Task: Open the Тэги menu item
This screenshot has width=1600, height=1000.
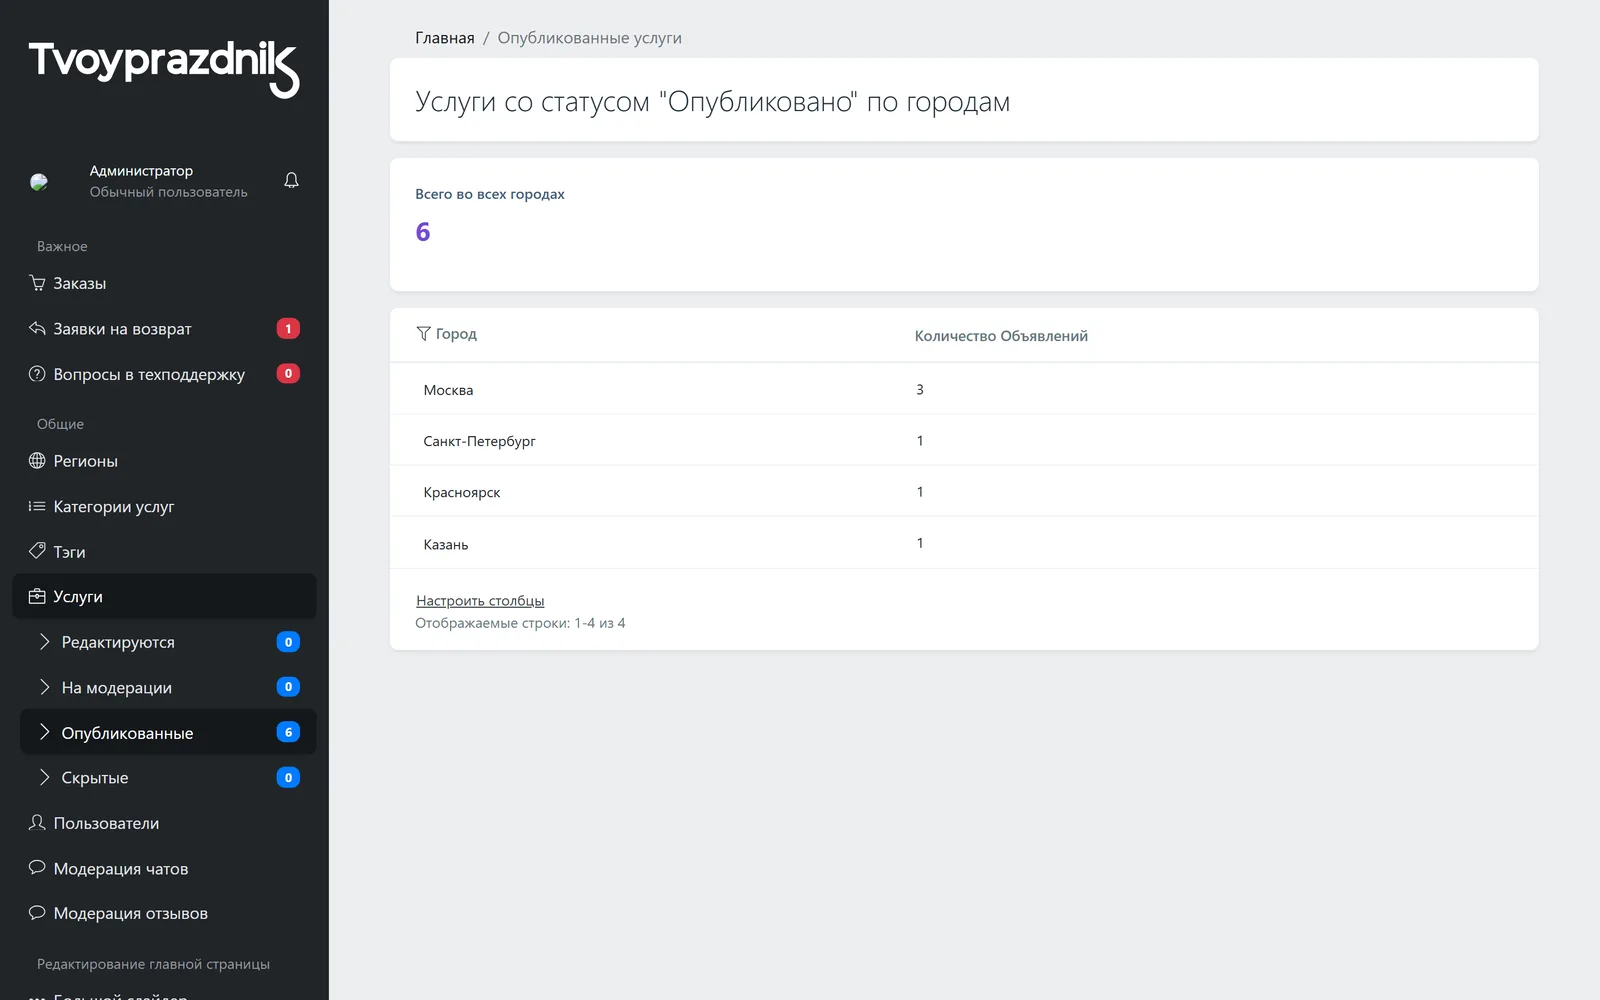Action: click(x=164, y=551)
